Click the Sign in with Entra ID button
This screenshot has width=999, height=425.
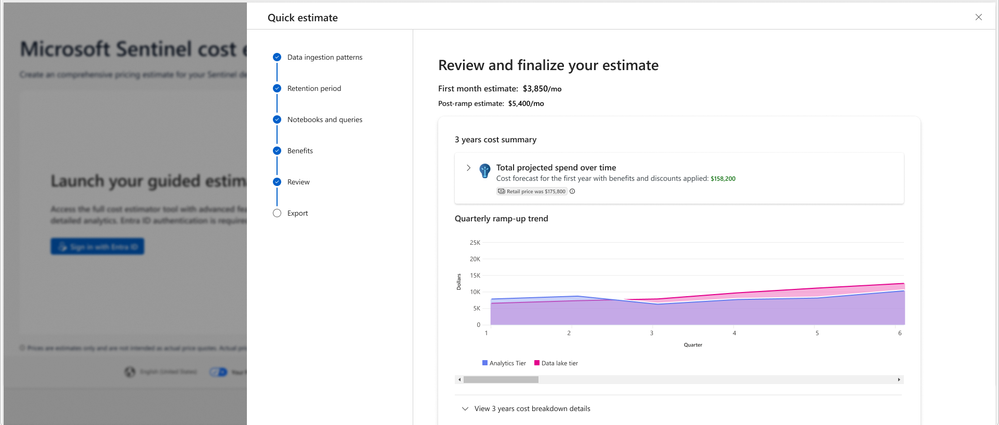[x=98, y=246]
